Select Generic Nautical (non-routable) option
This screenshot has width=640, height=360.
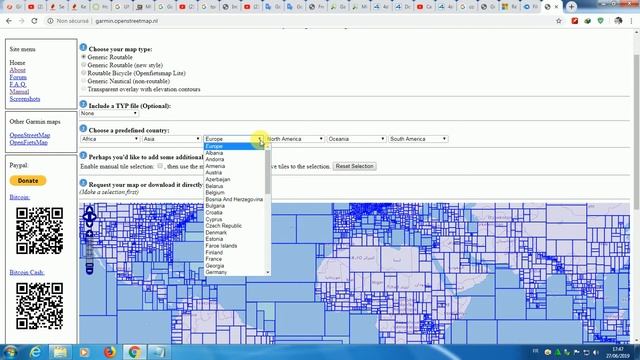[x=84, y=81]
